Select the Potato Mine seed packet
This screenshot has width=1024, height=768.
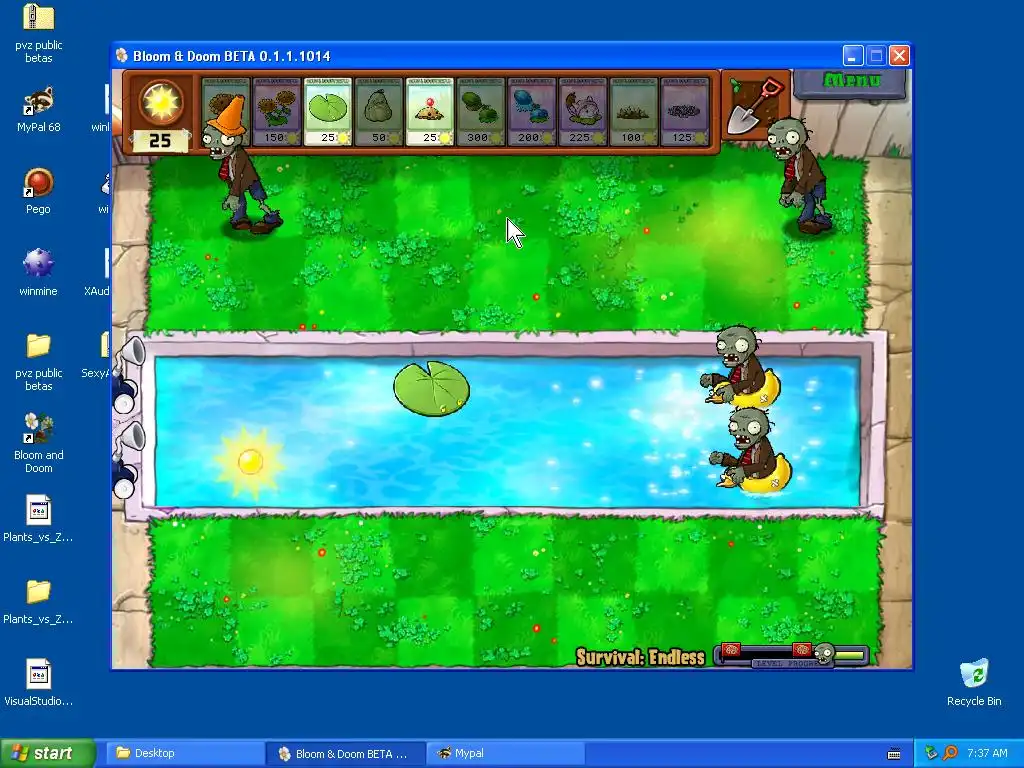[x=430, y=112]
